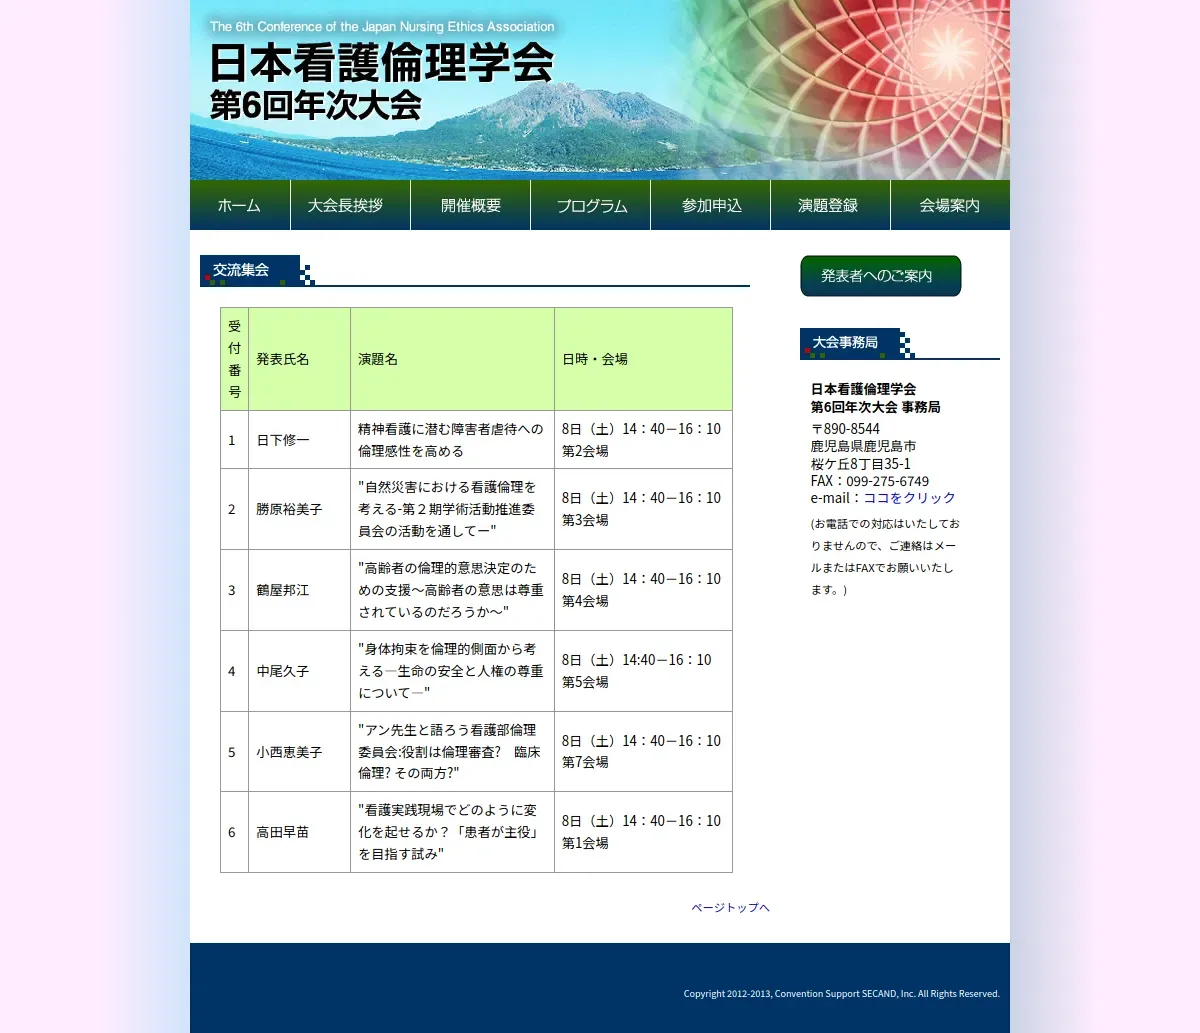
Task: Open the ホーム menu item
Action: (x=240, y=205)
